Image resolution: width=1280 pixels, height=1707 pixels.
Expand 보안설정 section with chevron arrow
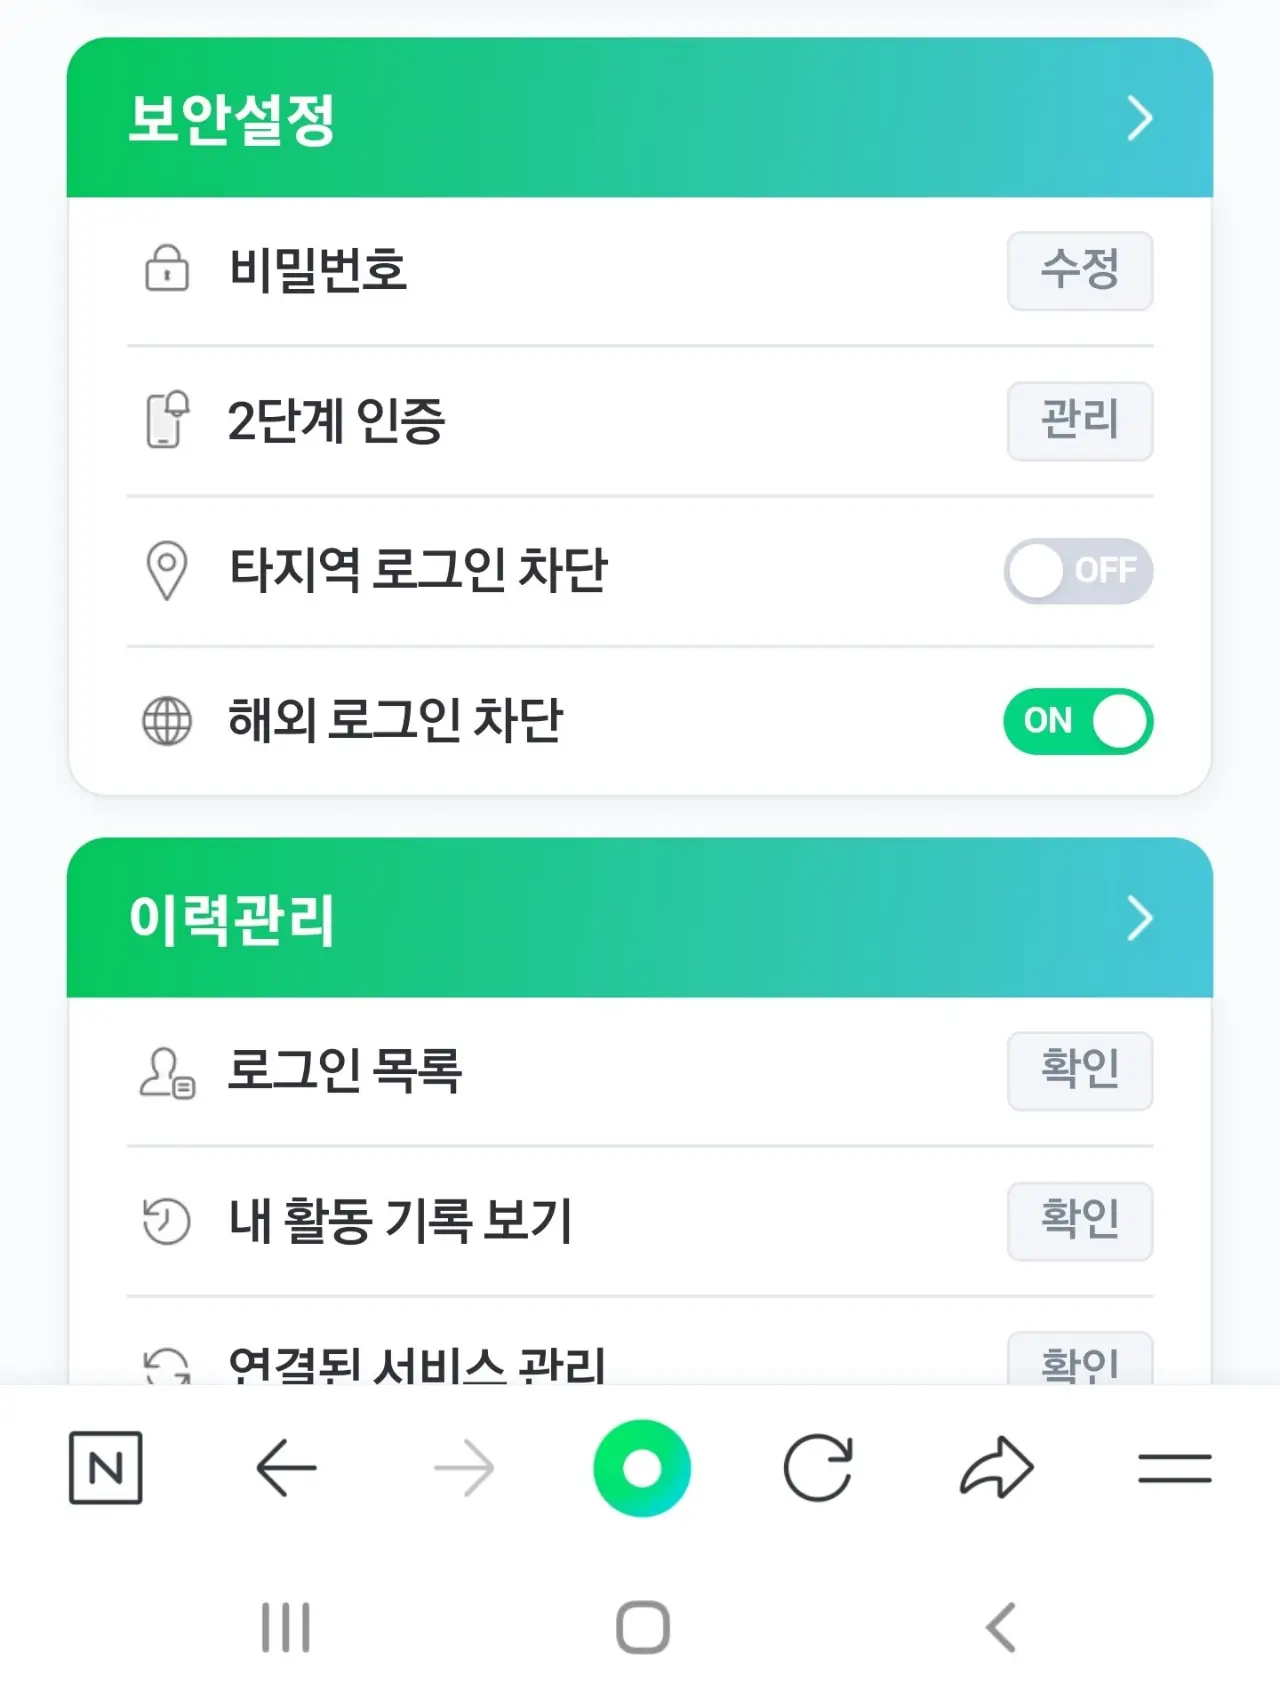click(x=1139, y=118)
